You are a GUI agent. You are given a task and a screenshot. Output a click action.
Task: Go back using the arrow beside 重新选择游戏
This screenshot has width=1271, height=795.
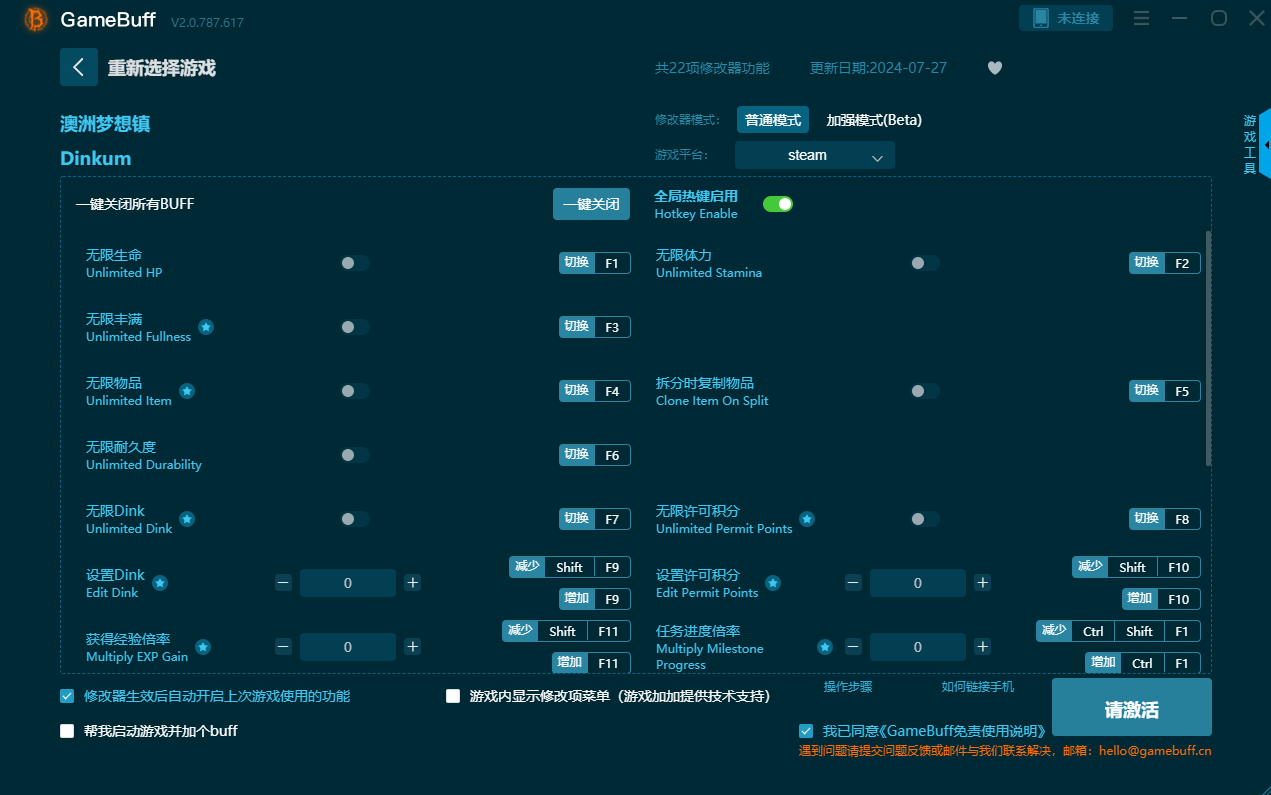[79, 67]
